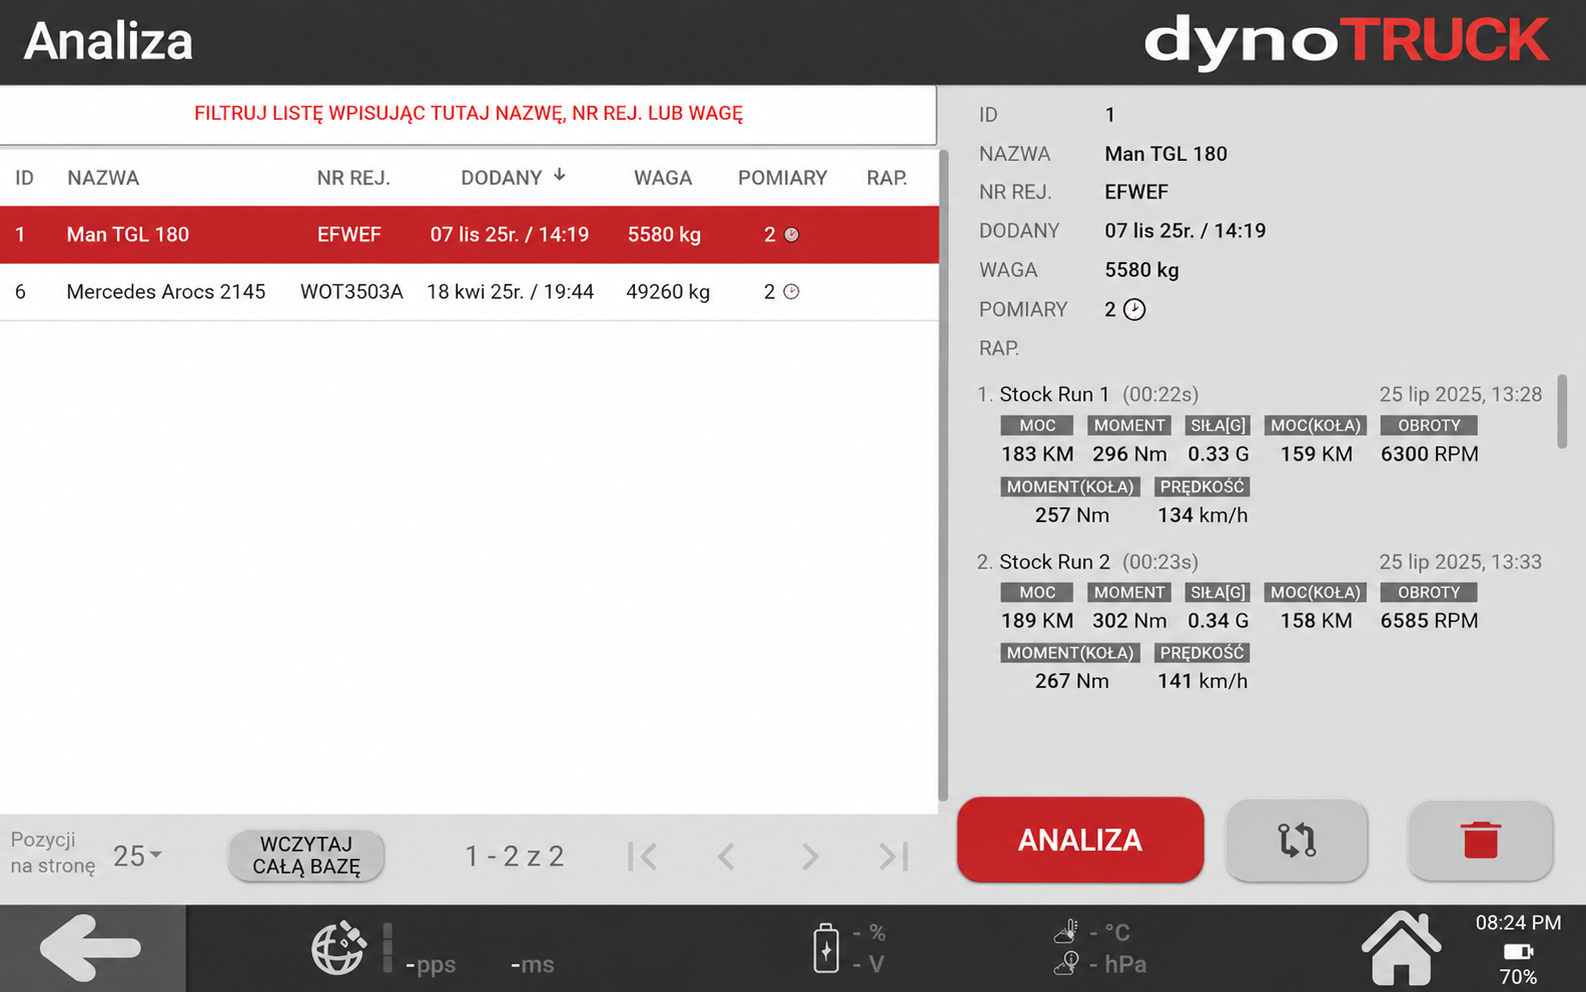Tap the temperature sensor icon

pos(1067,932)
